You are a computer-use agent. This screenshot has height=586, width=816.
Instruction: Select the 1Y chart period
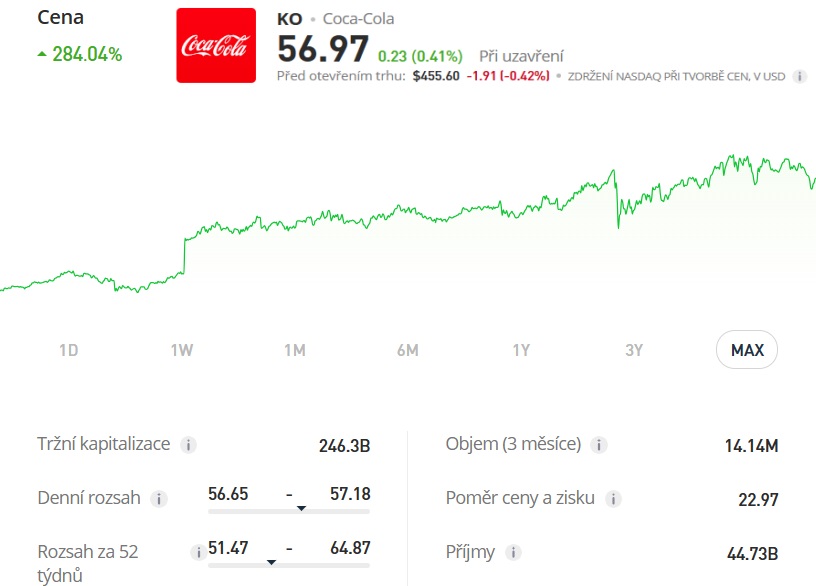tap(521, 349)
